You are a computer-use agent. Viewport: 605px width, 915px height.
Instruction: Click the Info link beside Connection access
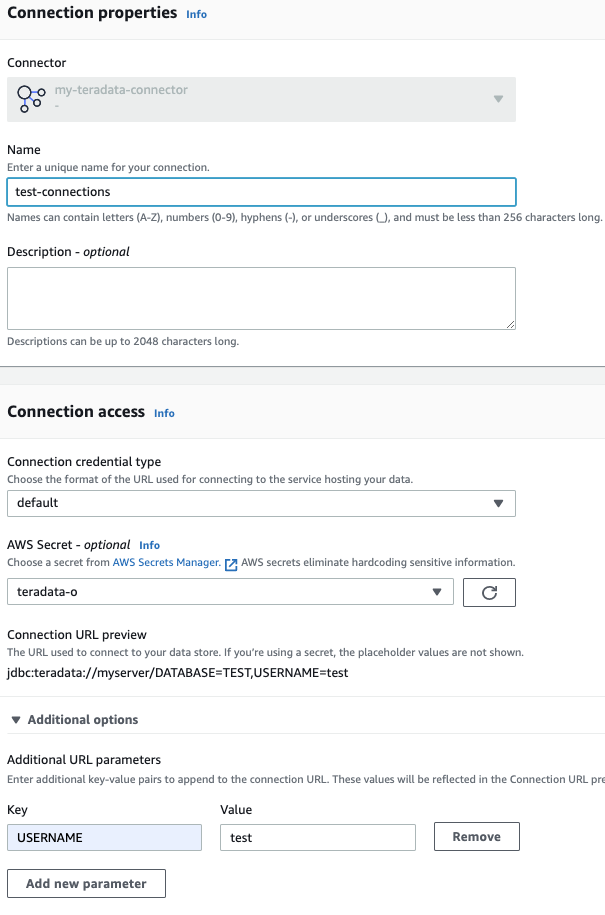(164, 413)
